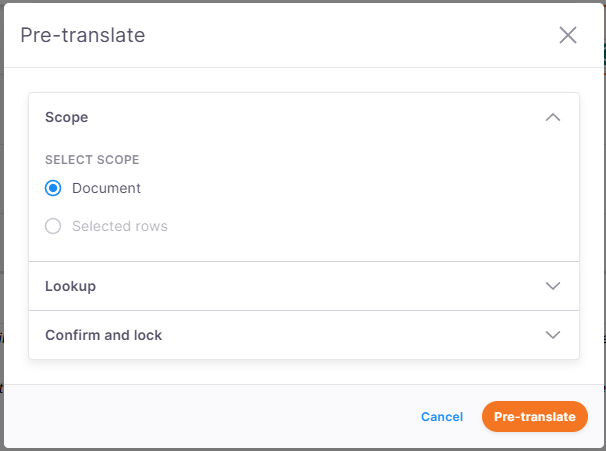Image resolution: width=606 pixels, height=451 pixels.
Task: Click the blank area below Selected rows
Action: tap(300, 249)
